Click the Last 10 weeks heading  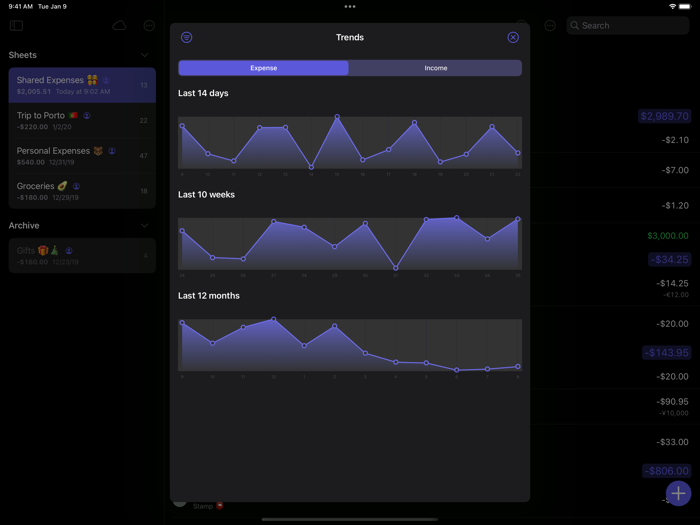(x=206, y=195)
